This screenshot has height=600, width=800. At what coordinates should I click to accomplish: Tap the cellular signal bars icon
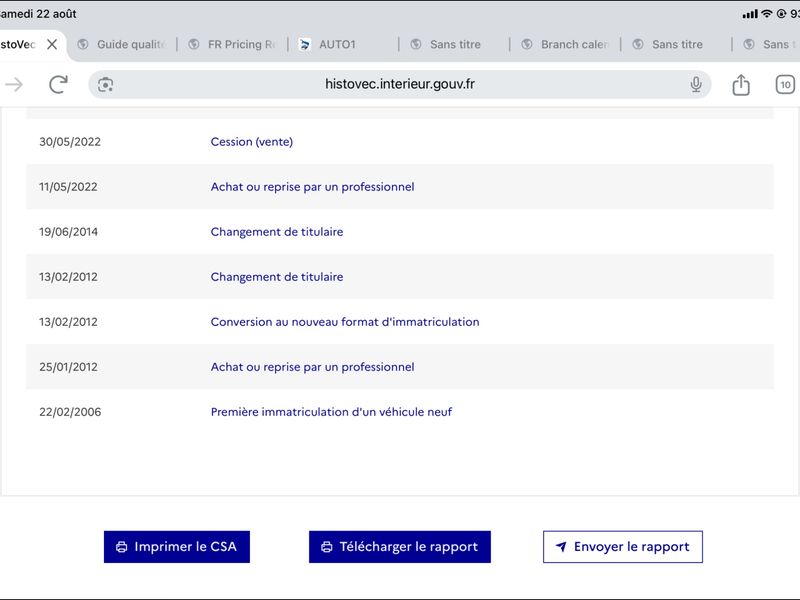(750, 14)
